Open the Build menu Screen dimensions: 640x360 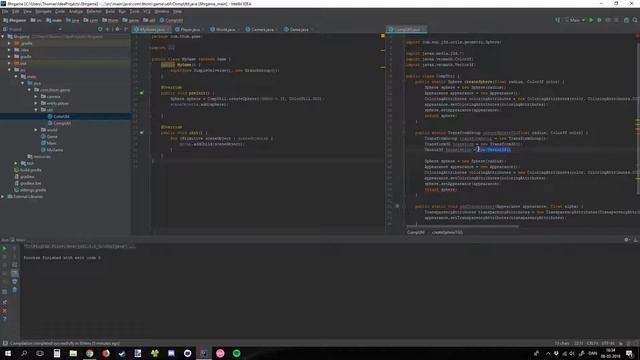(x=110, y=11)
